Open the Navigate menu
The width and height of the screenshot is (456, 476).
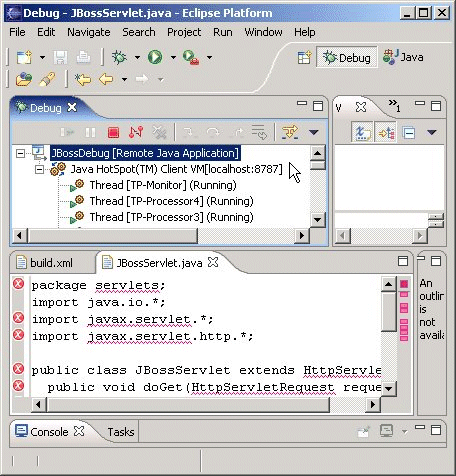(x=89, y=32)
